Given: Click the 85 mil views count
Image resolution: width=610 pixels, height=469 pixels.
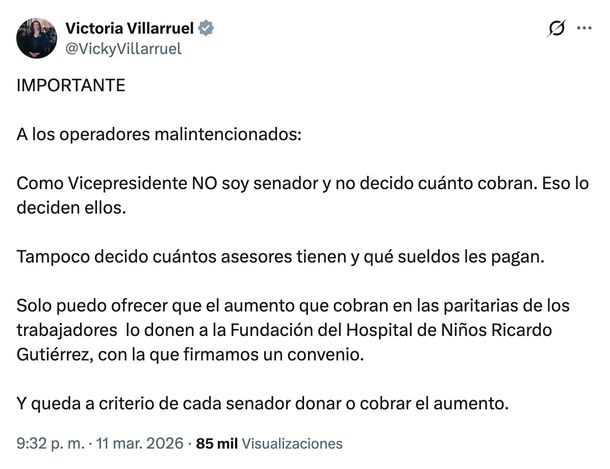Looking at the screenshot, I should (217, 443).
